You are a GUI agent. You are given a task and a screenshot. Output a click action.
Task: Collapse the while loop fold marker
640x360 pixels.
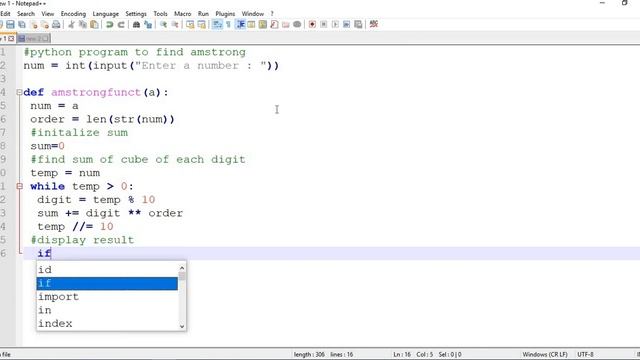click(19, 186)
